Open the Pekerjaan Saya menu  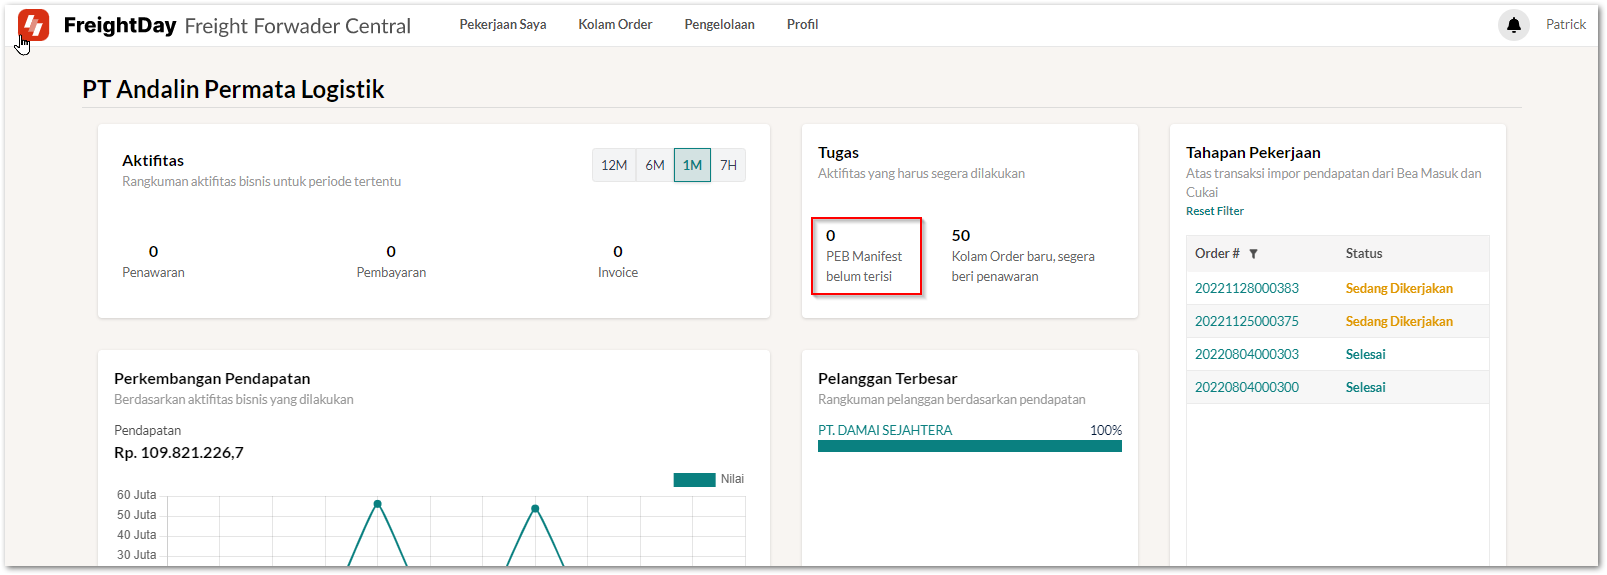[502, 24]
